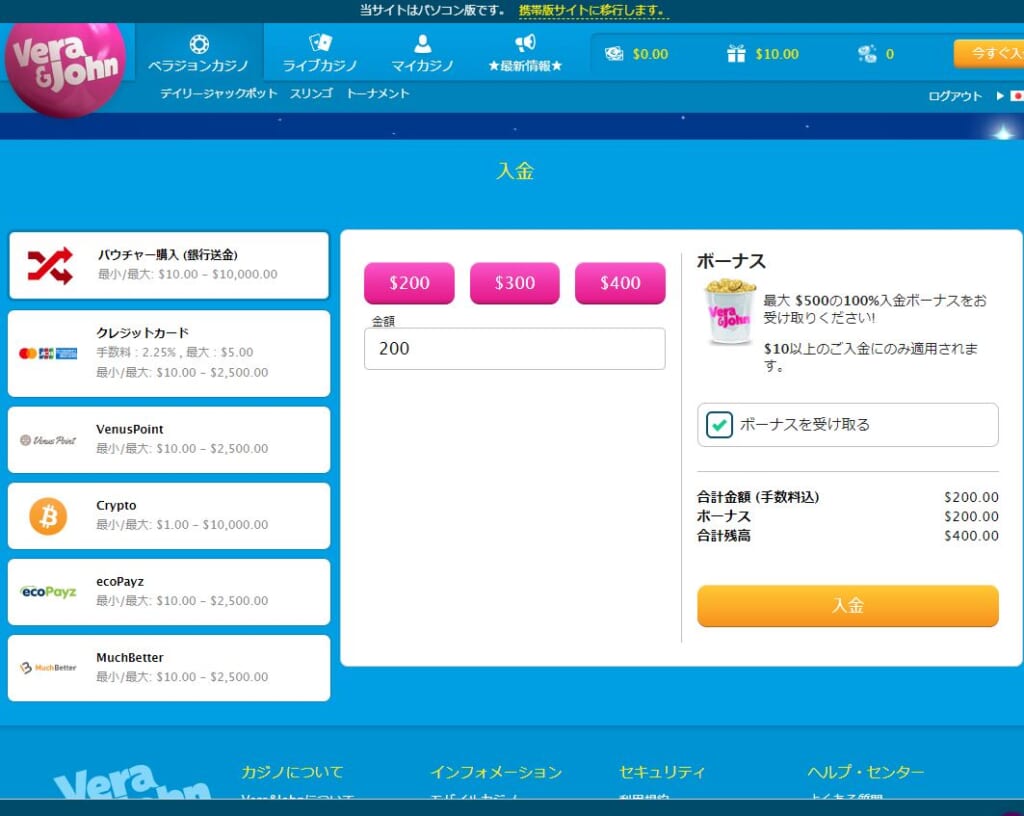
Task: Open ベラジョンカジノ casino chip icon
Action: 199,44
